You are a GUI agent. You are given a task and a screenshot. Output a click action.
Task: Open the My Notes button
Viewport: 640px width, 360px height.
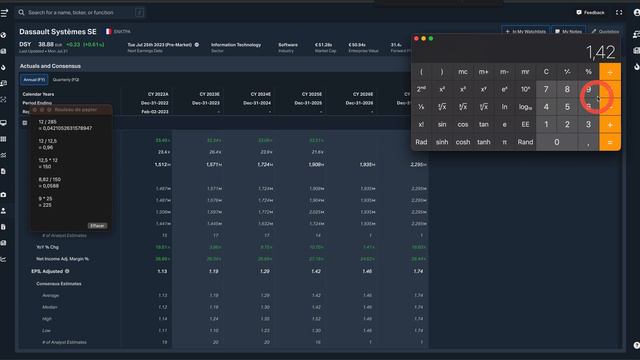(x=569, y=31)
